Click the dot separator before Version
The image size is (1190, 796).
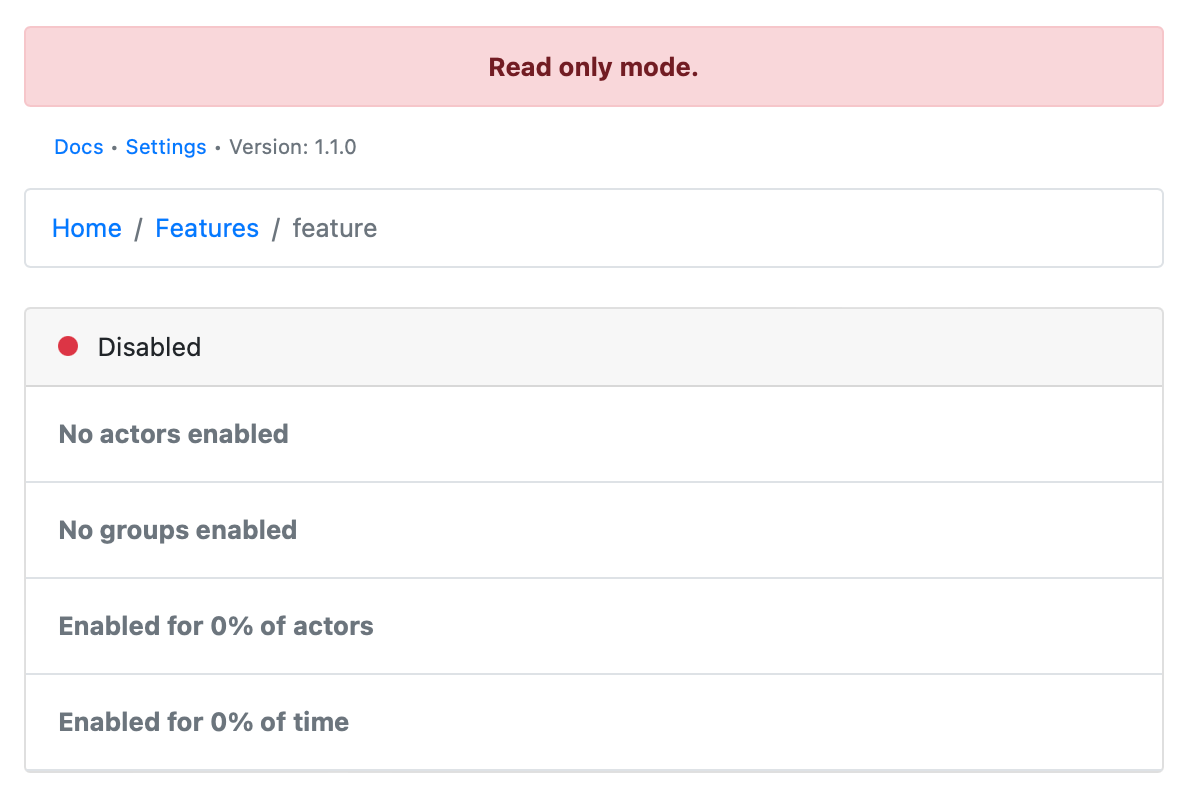(x=218, y=148)
